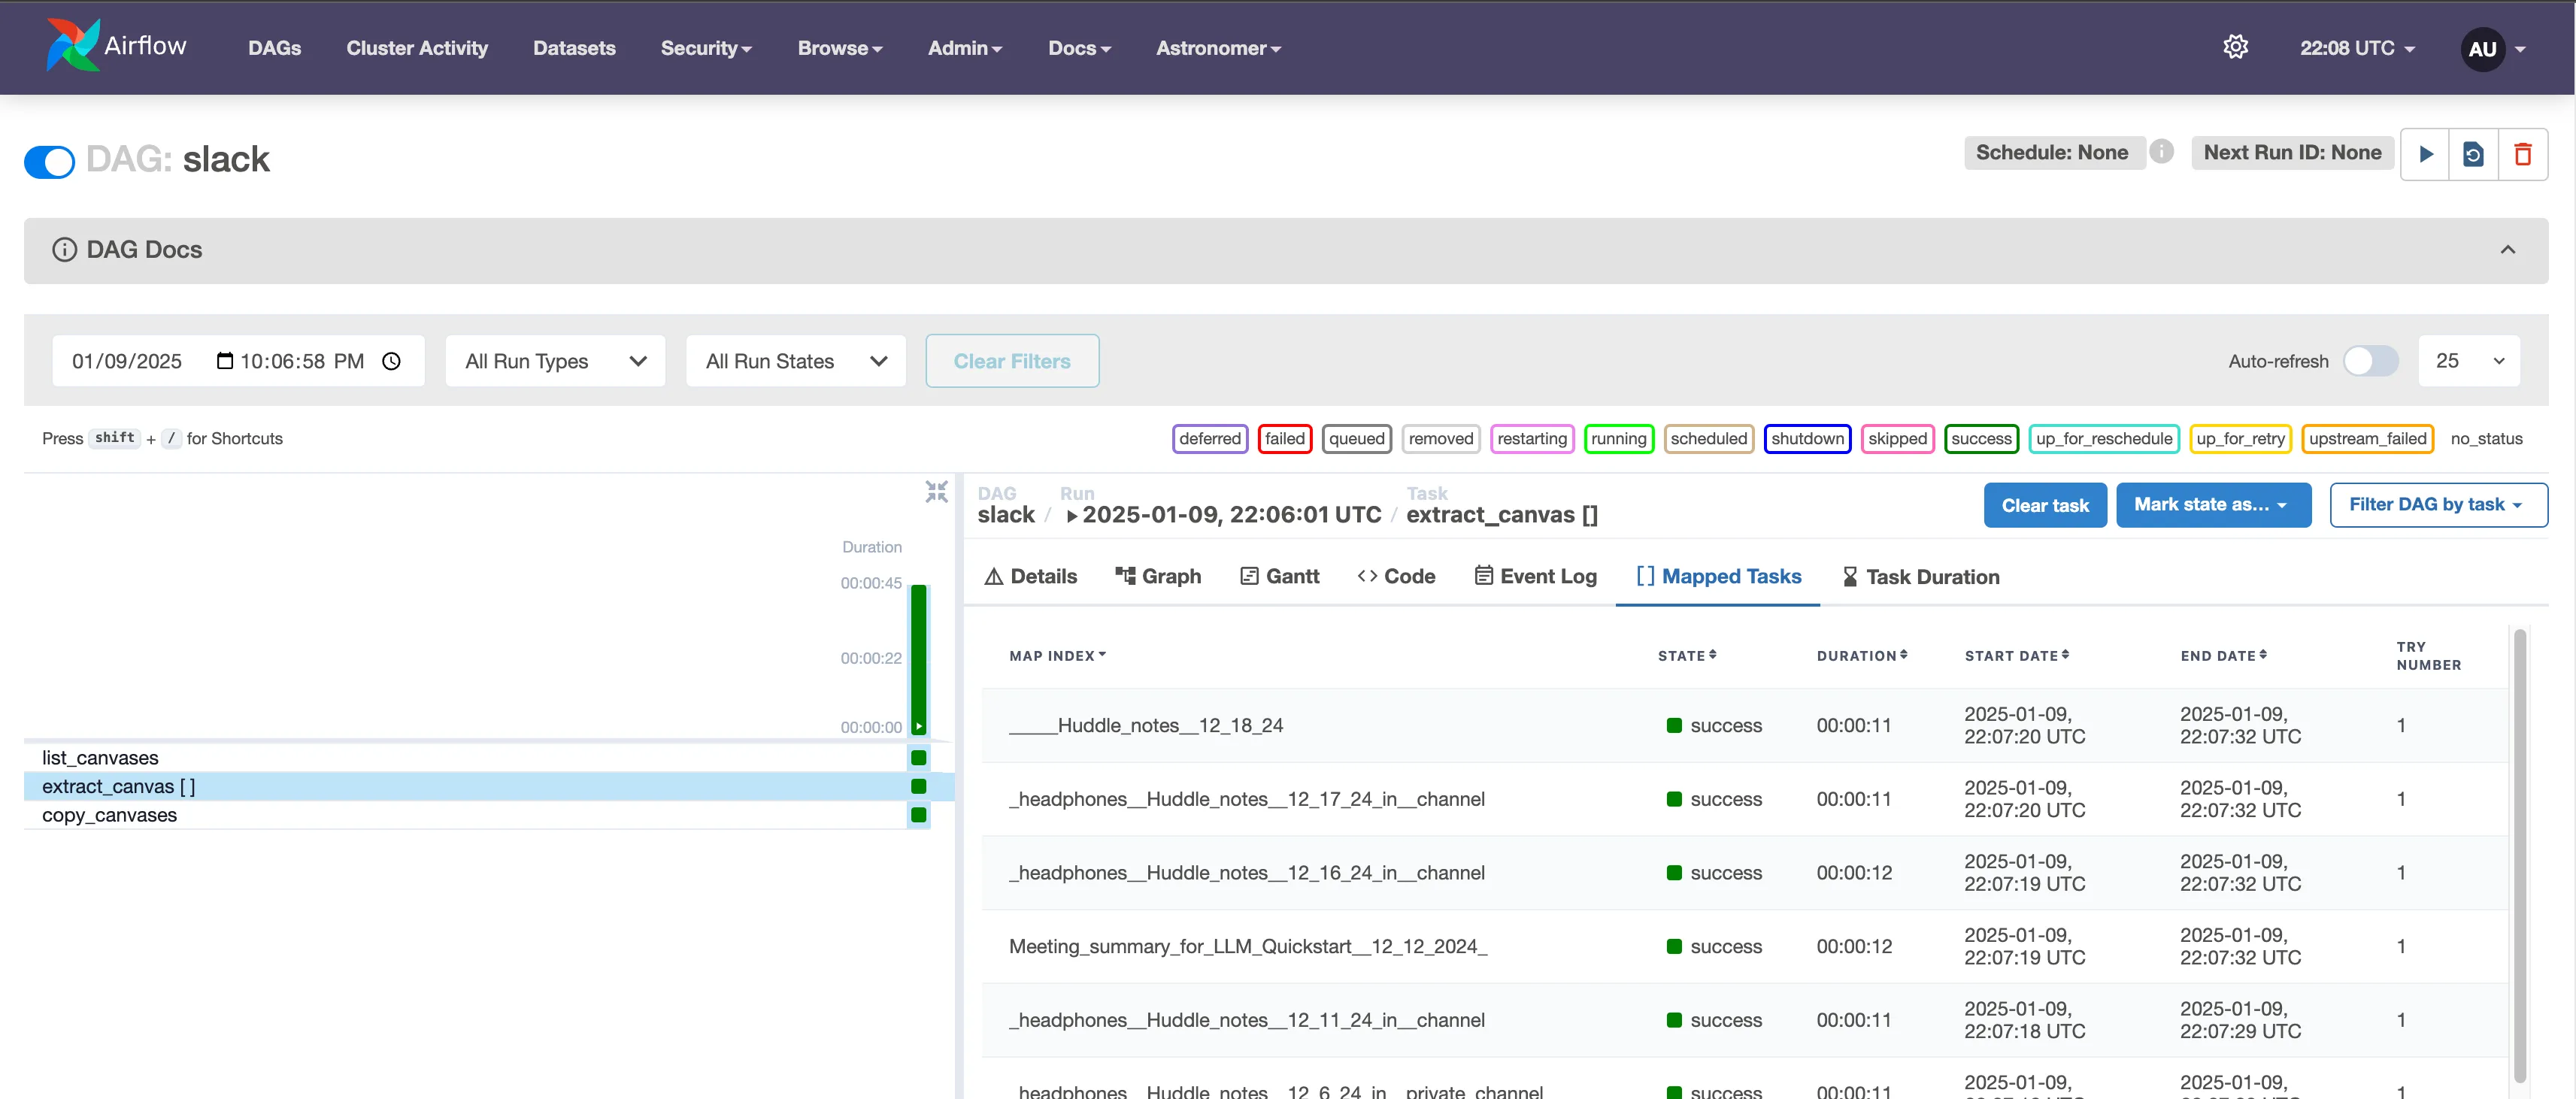The width and height of the screenshot is (2576, 1099).
Task: Click the date and time input field
Action: 238,361
